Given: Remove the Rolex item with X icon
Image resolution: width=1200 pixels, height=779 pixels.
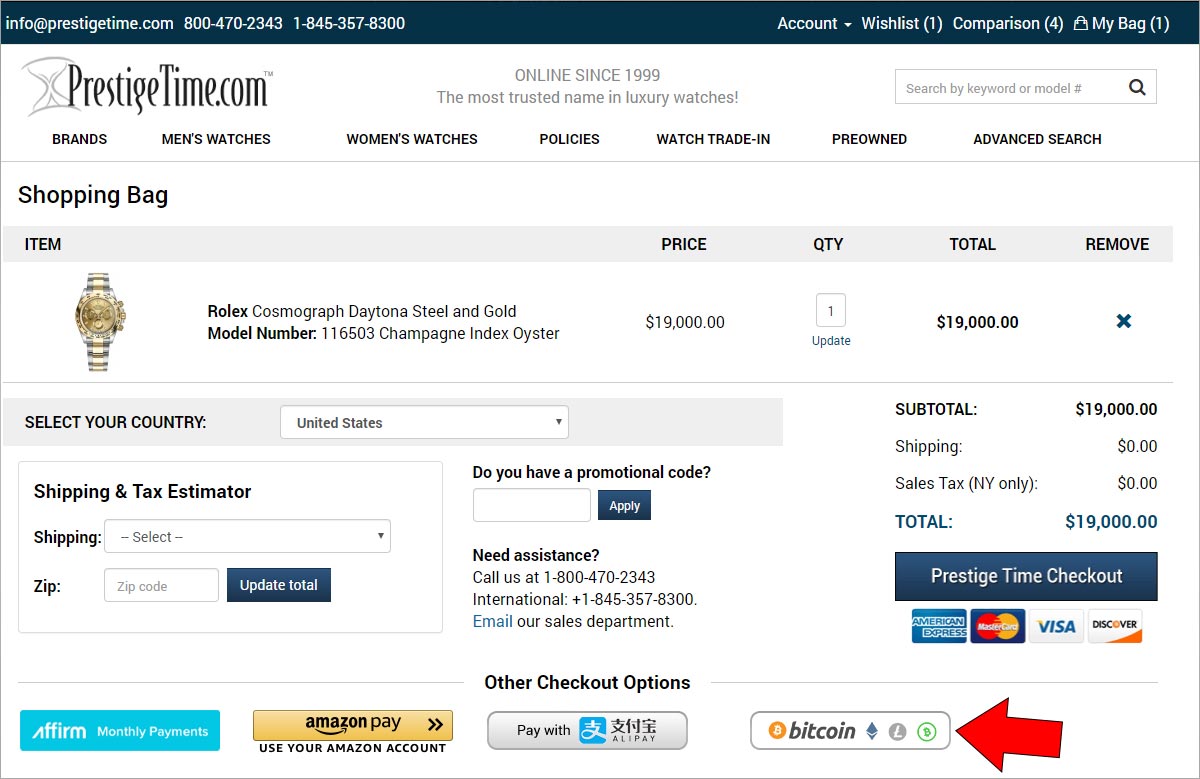Looking at the screenshot, I should [1124, 321].
